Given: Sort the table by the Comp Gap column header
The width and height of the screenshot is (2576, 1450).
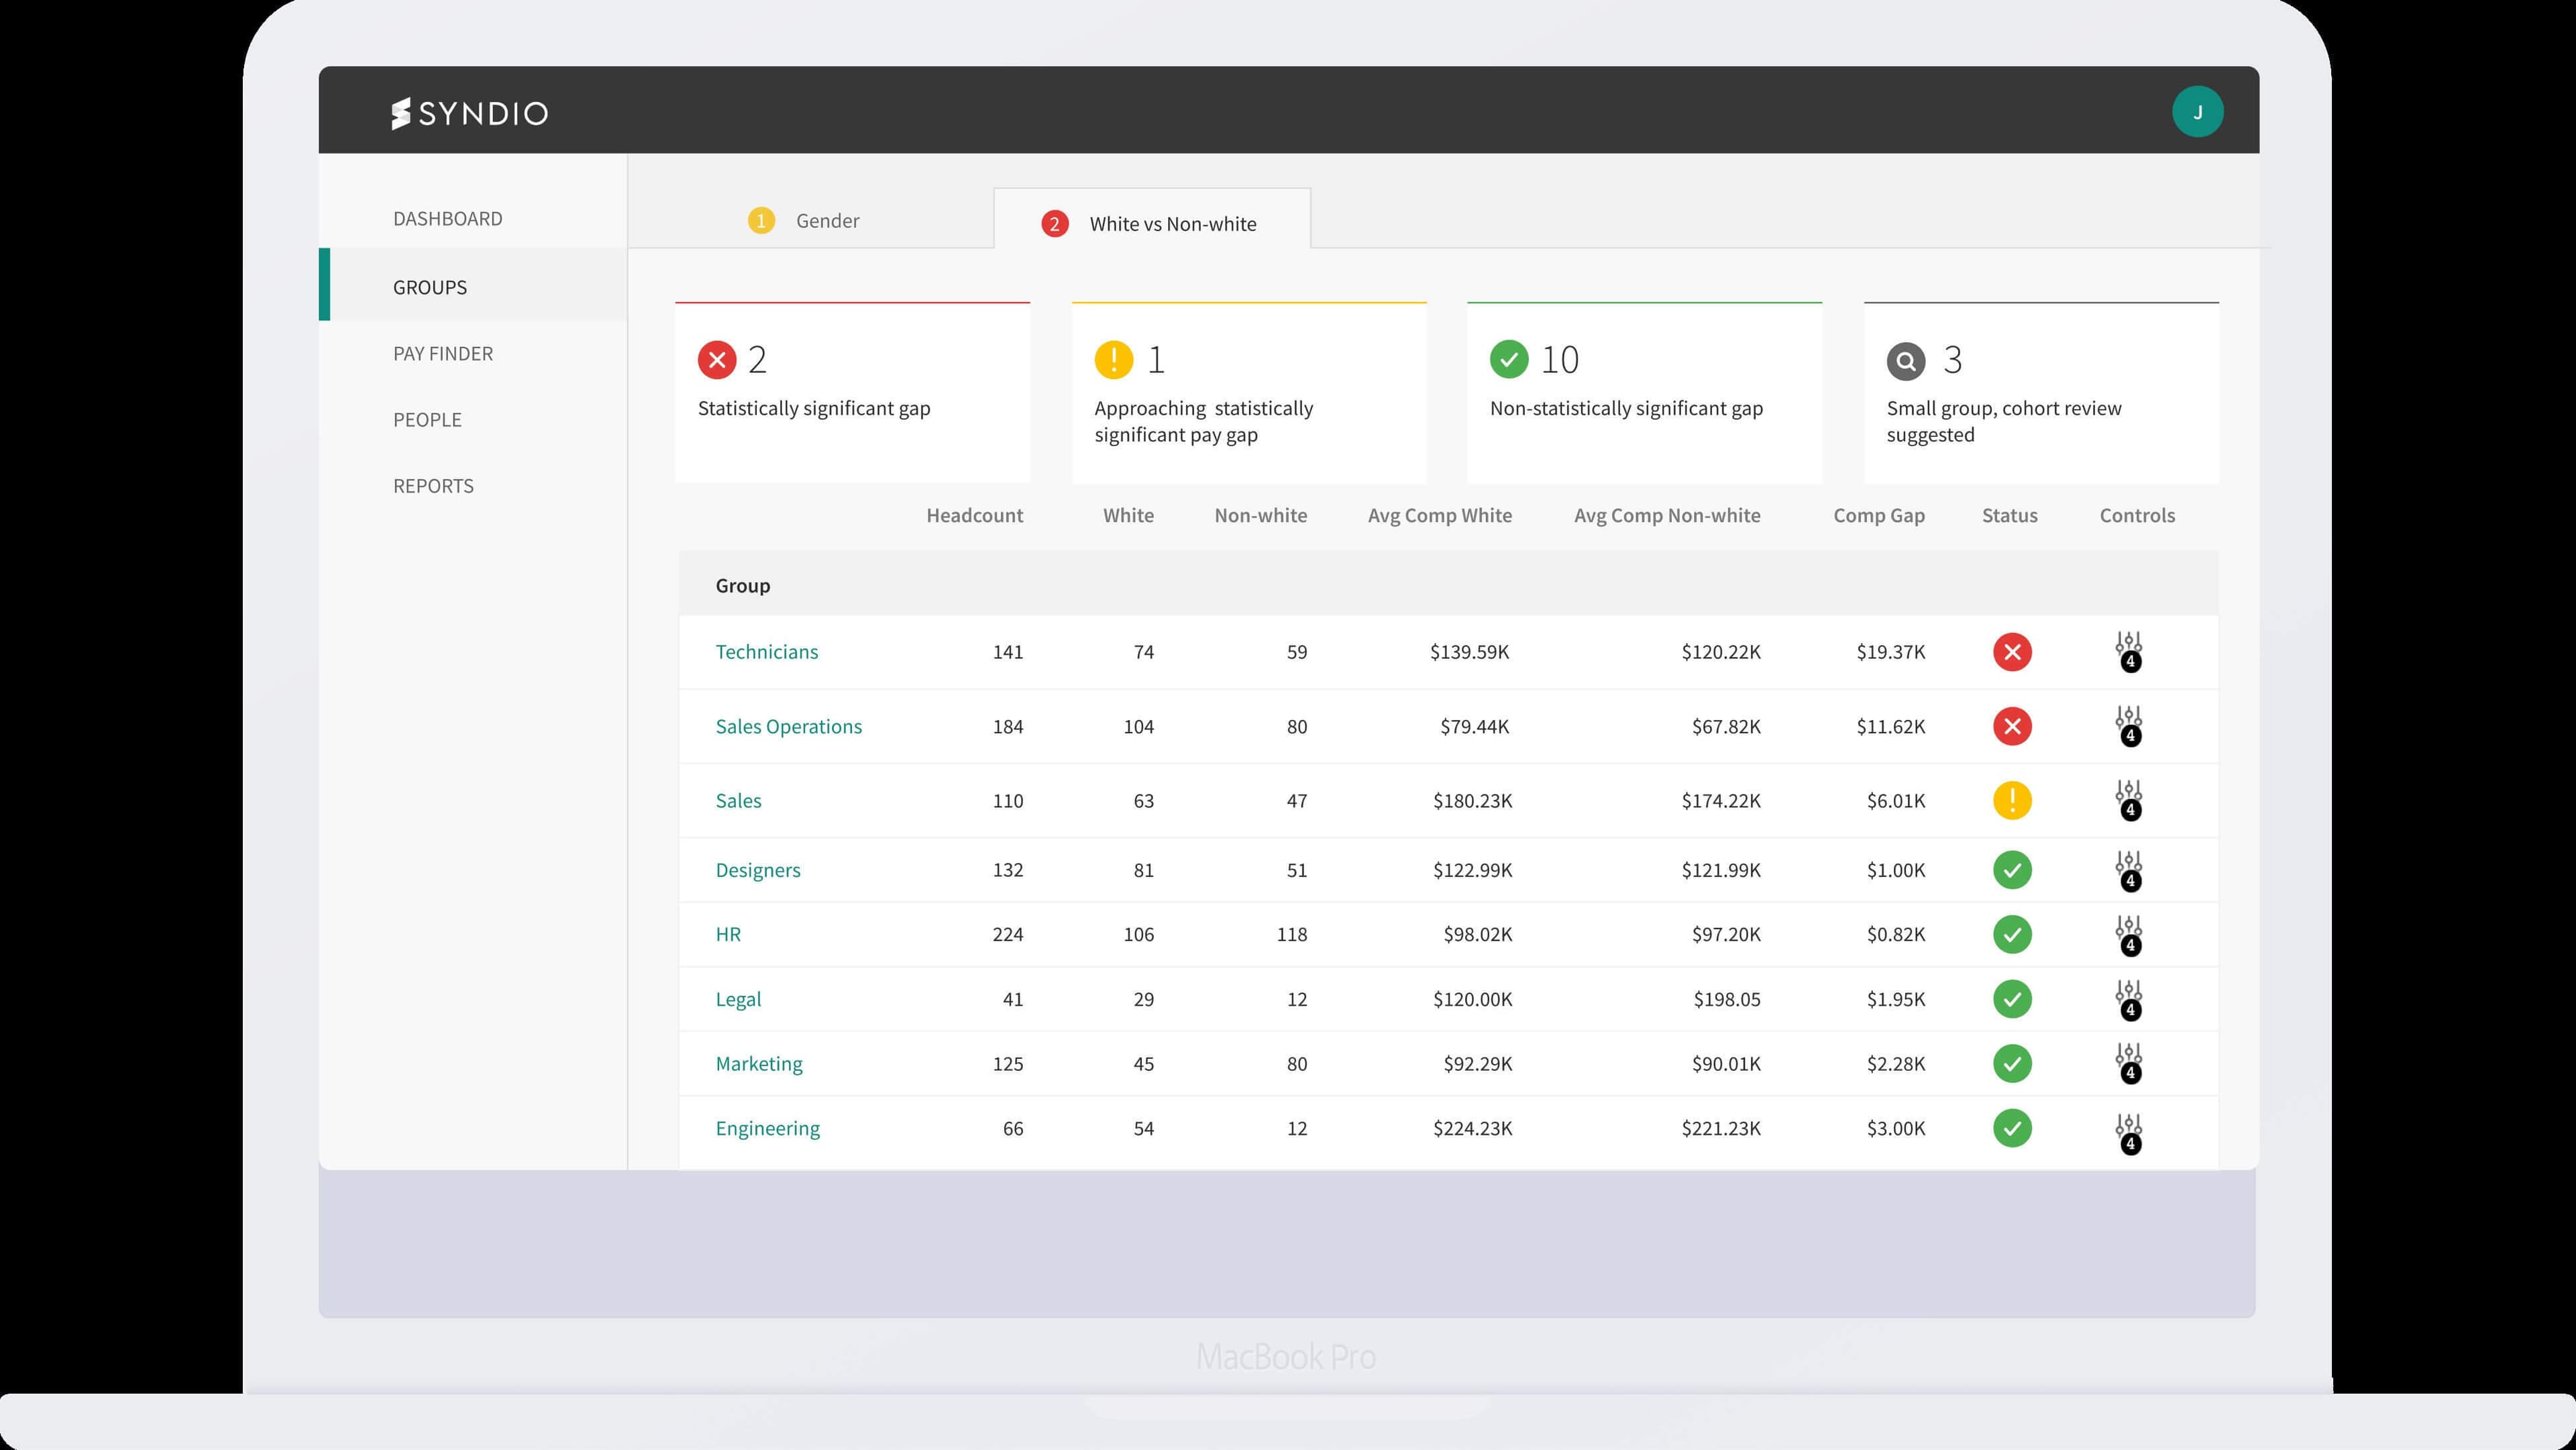Looking at the screenshot, I should click(x=1878, y=515).
